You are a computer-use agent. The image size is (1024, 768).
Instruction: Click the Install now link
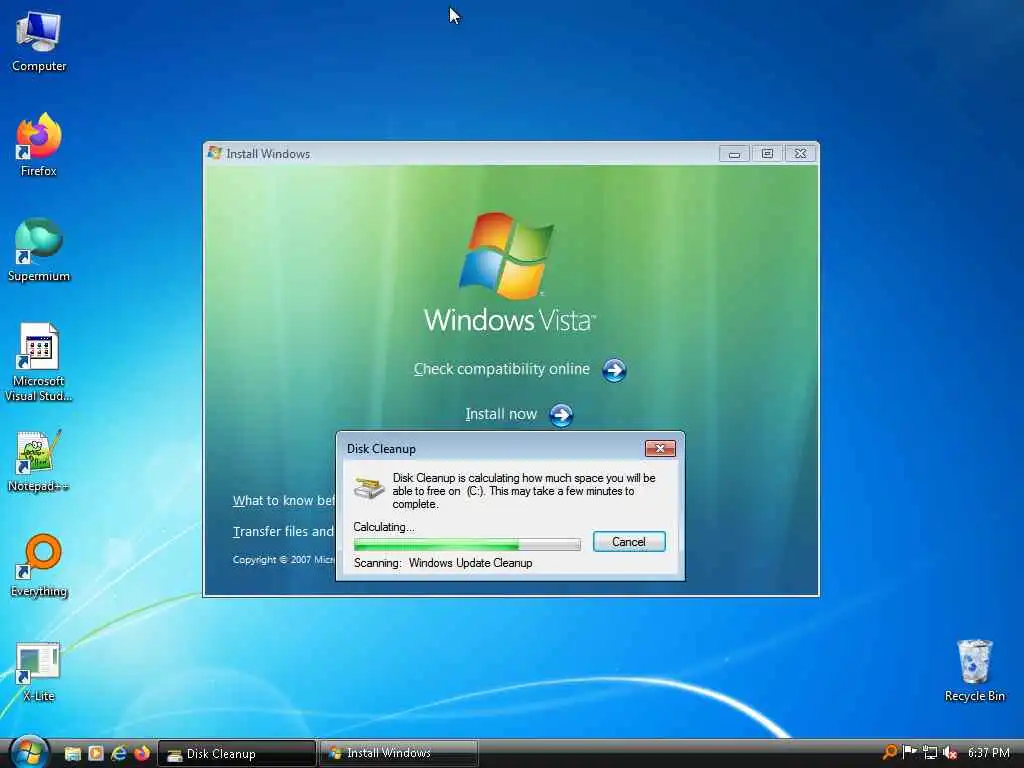click(x=501, y=414)
